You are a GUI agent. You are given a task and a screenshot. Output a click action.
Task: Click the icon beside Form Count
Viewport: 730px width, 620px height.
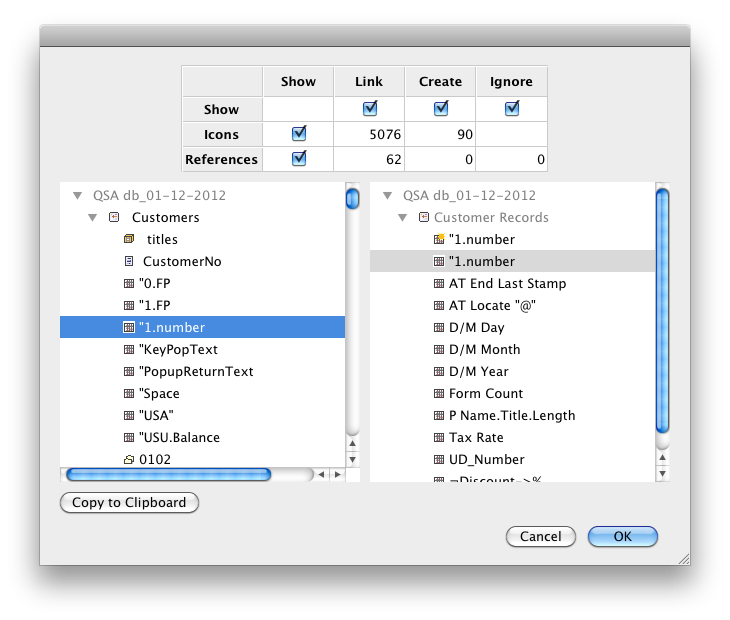coord(439,394)
